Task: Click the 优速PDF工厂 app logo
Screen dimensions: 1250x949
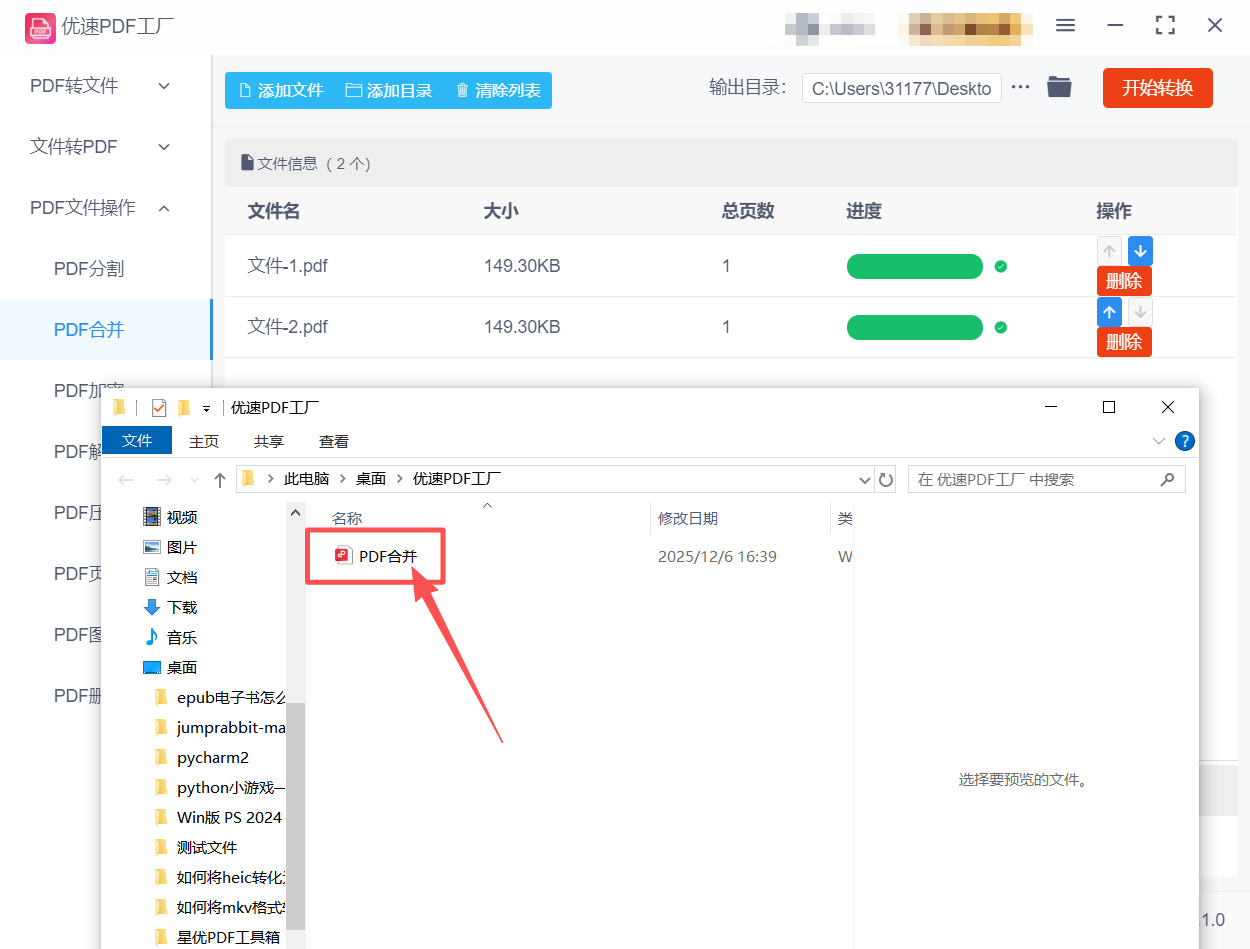Action: click(x=40, y=28)
